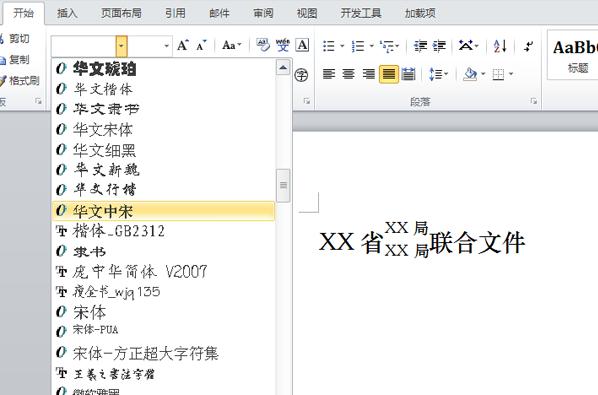
Task: Select font 楷体_GB2312
Action: [x=163, y=231]
